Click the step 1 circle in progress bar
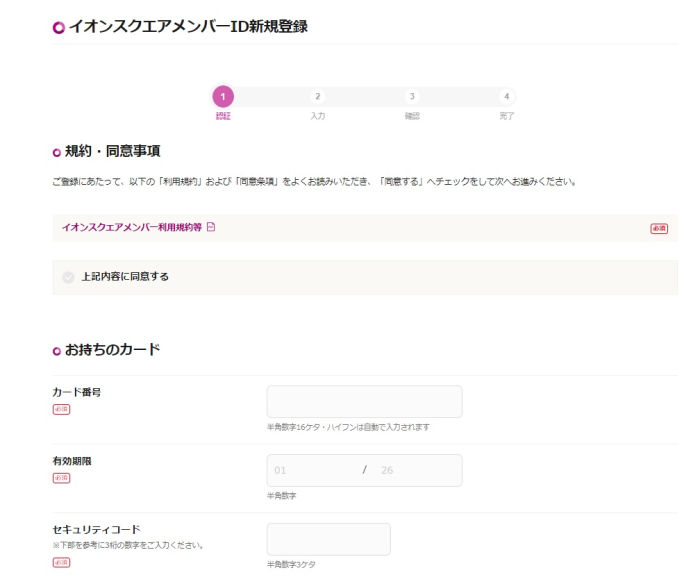This screenshot has width=700, height=581. tap(223, 96)
